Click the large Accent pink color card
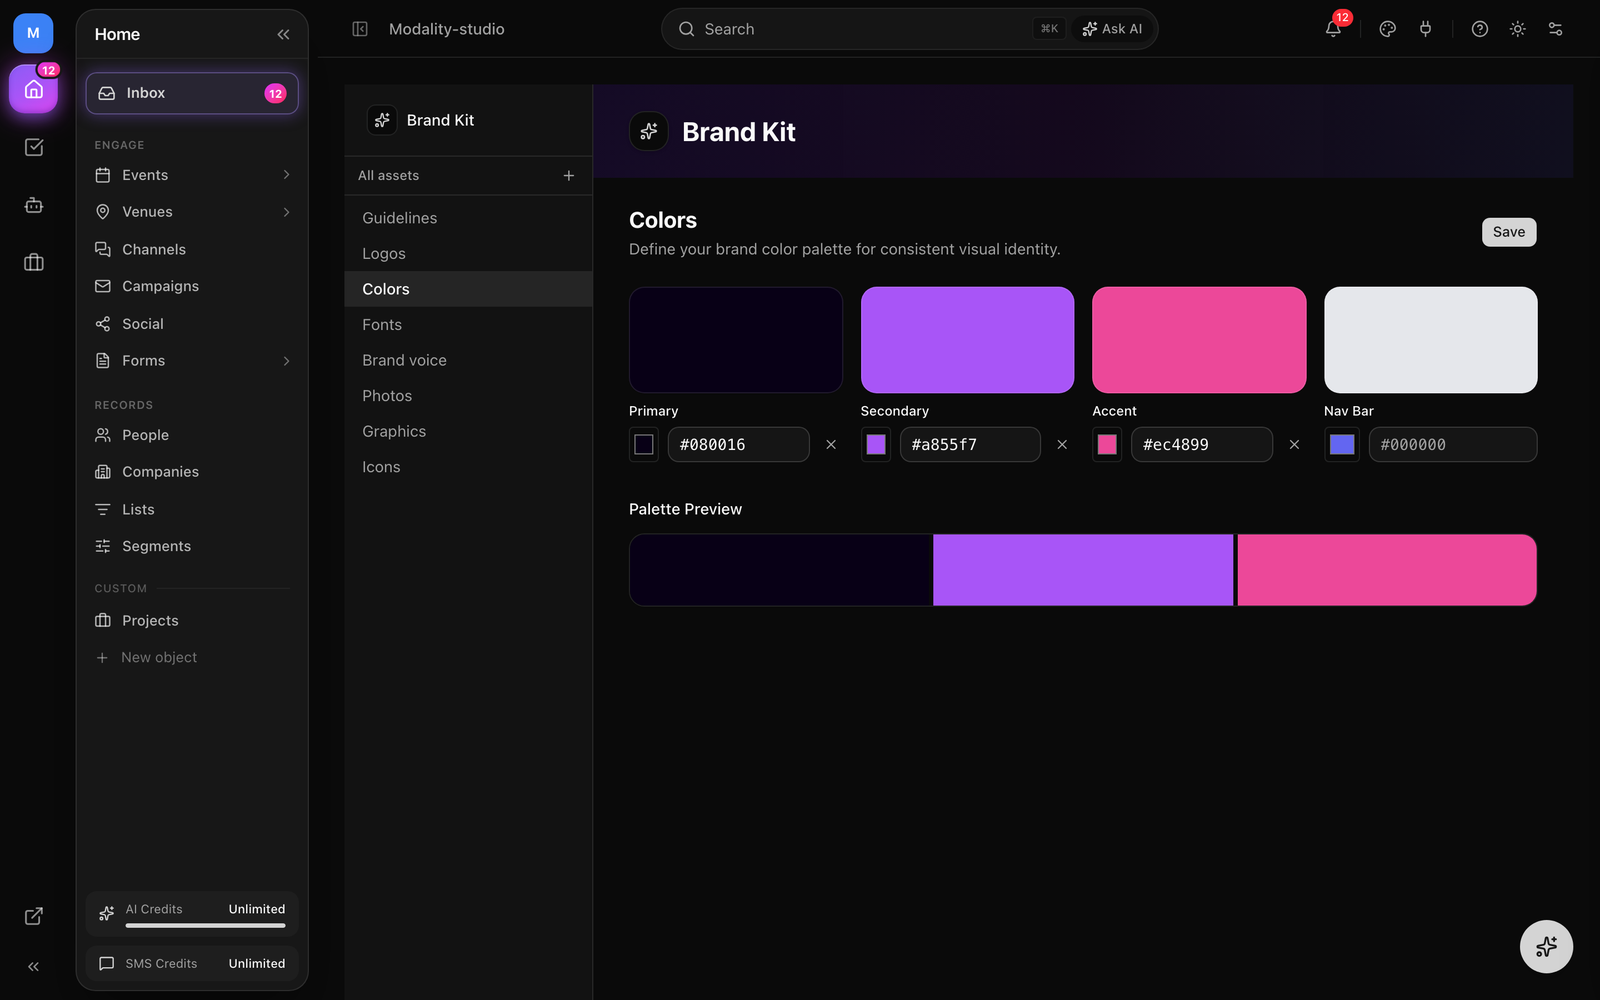The image size is (1600, 1000). coord(1199,340)
